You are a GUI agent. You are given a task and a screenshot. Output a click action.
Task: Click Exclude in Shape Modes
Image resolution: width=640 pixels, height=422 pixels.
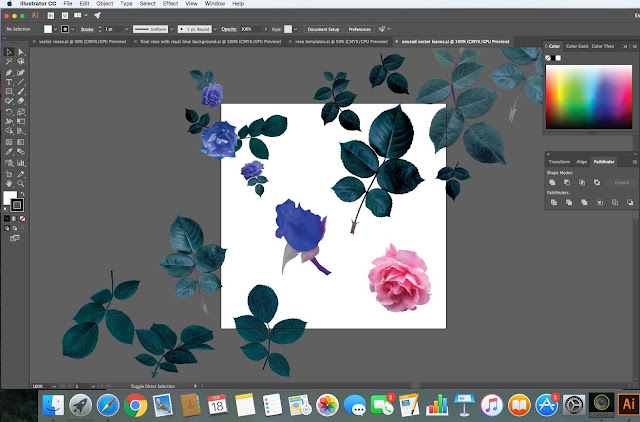pos(597,182)
